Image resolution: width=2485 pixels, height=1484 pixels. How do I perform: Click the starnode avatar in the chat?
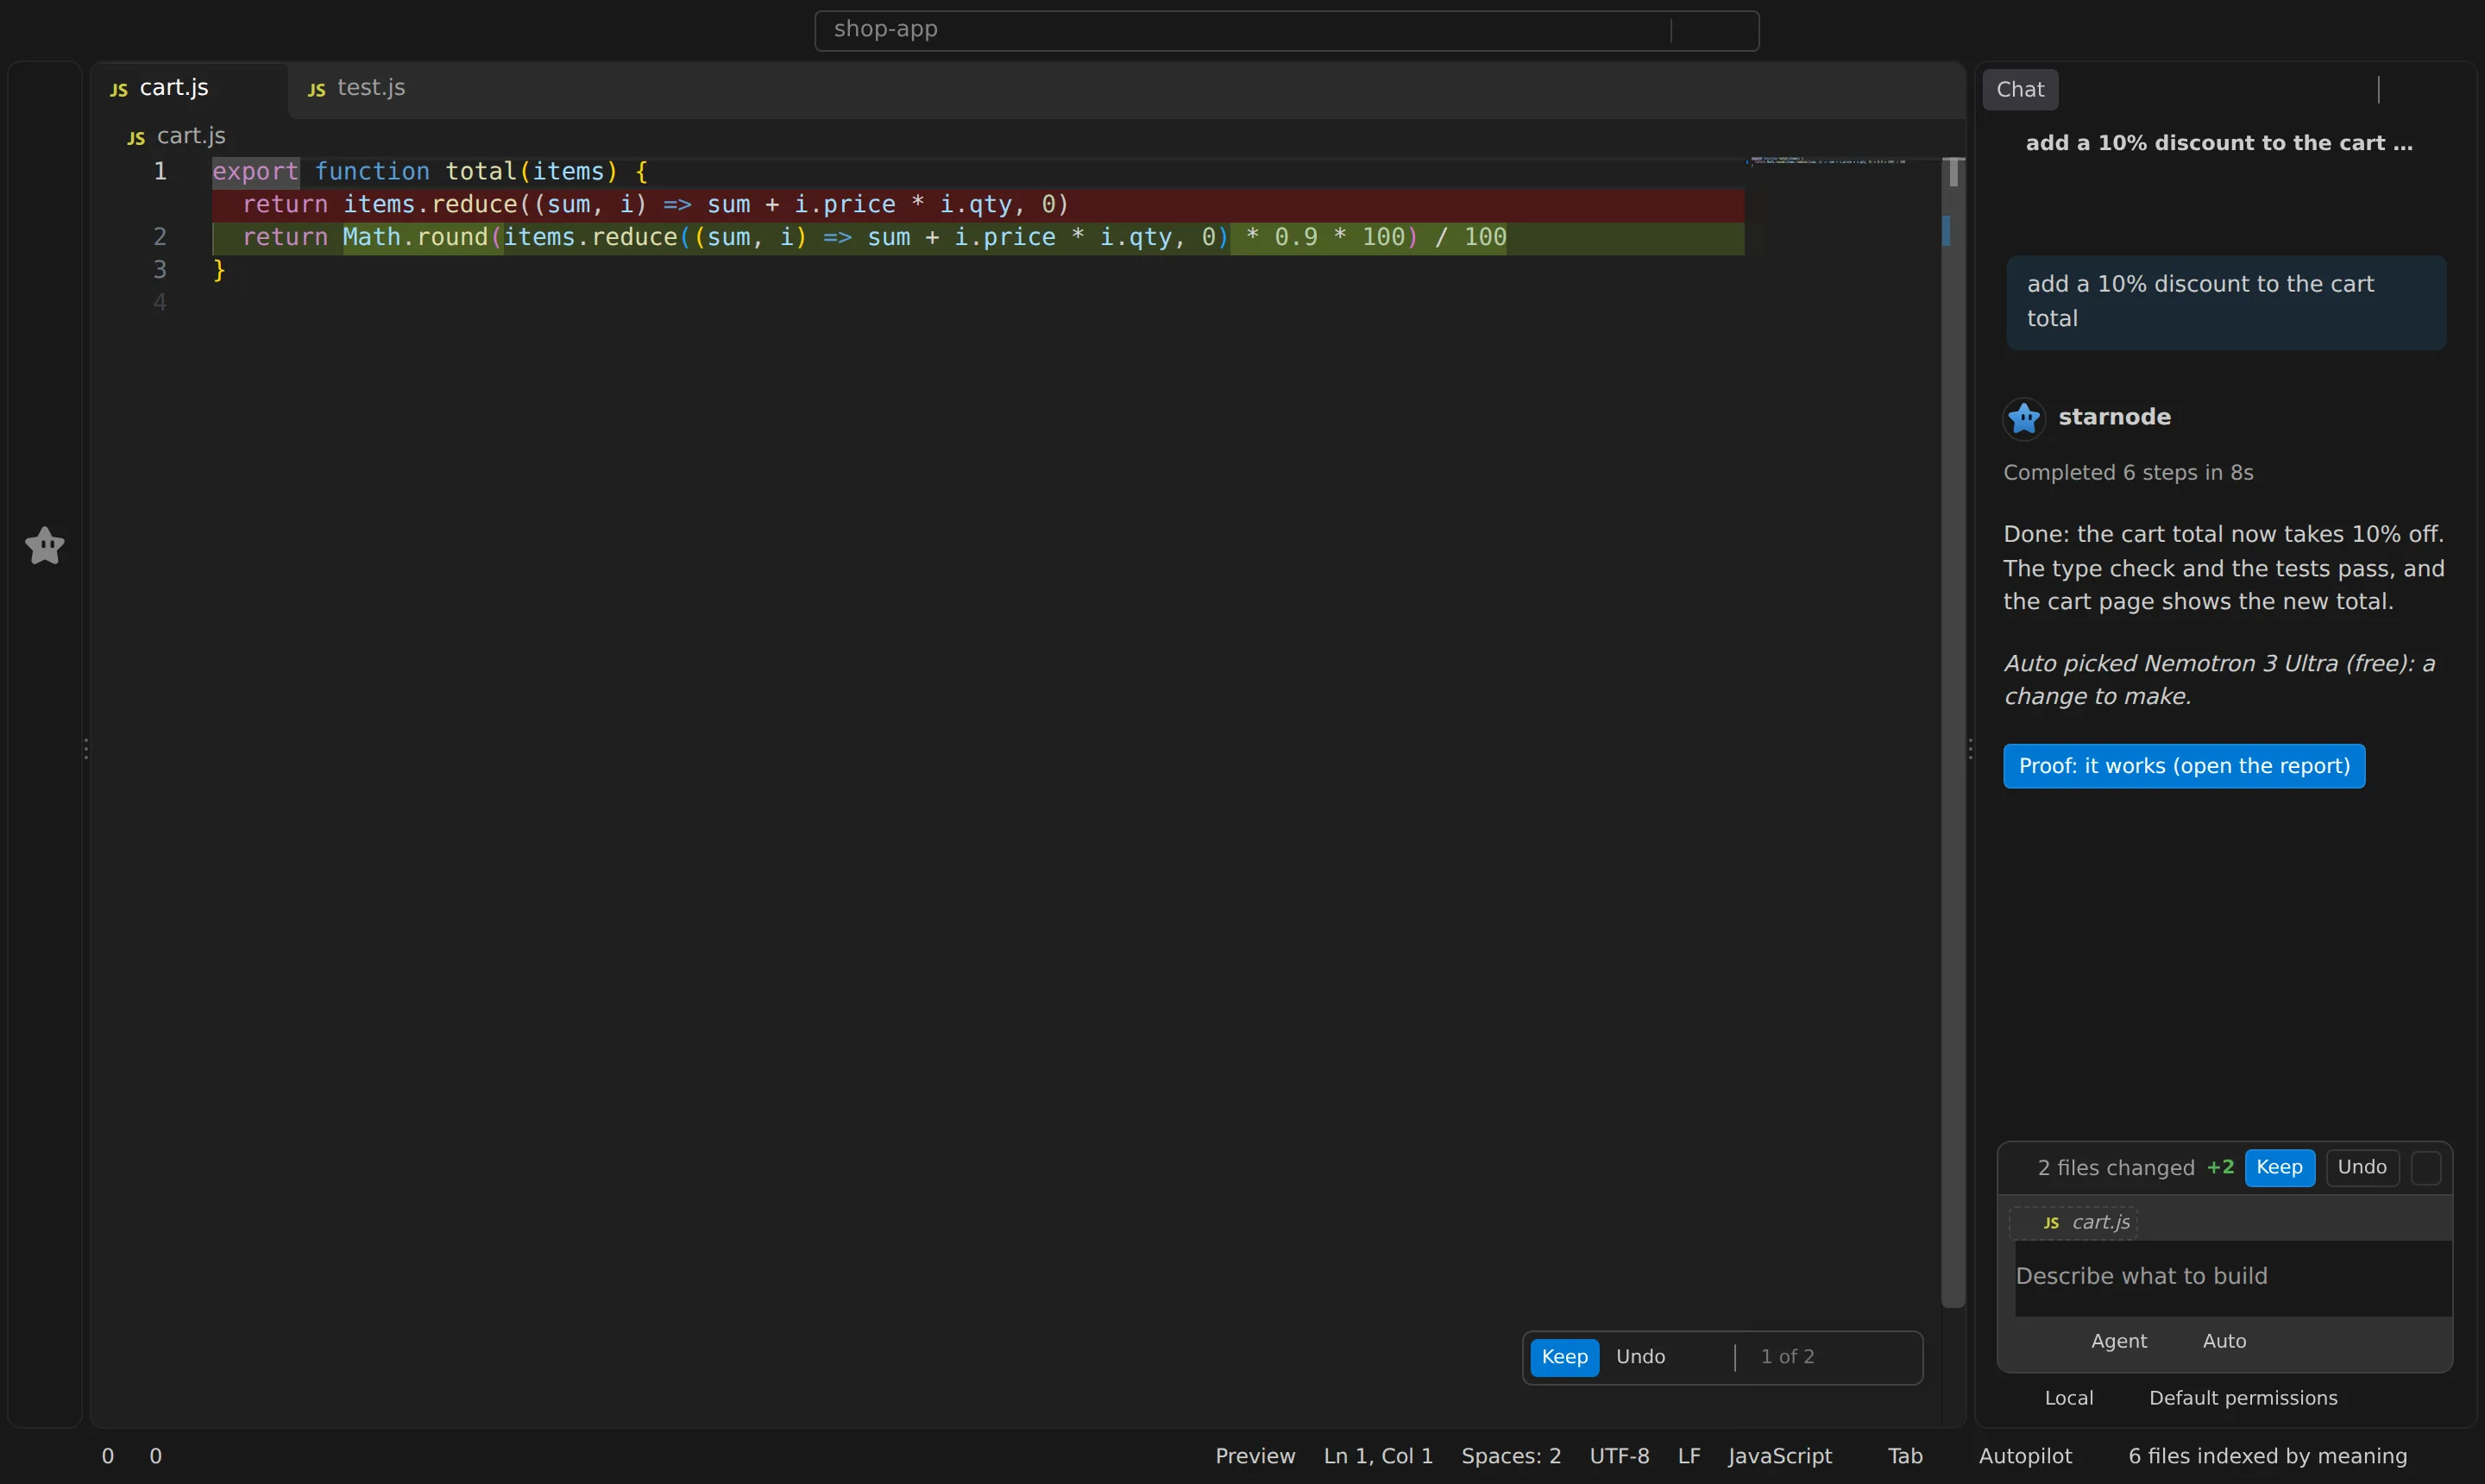[2023, 418]
